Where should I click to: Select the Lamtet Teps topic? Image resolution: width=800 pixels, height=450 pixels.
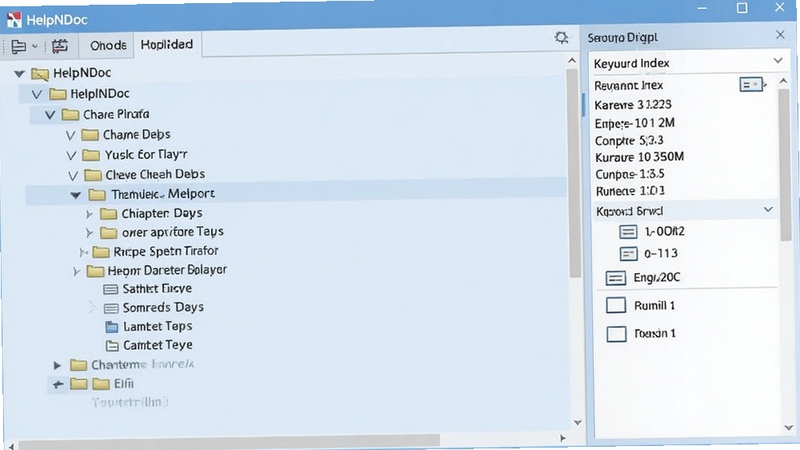click(x=157, y=327)
